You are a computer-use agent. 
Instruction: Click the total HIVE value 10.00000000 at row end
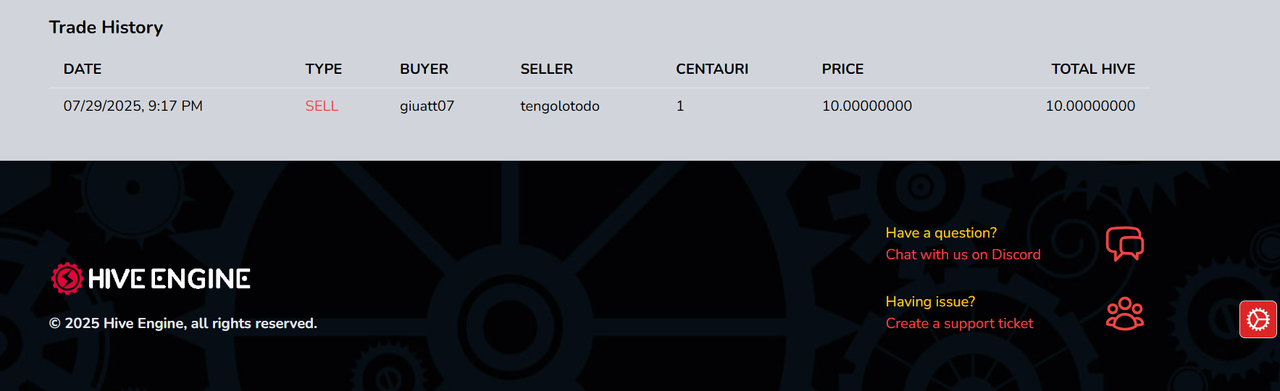[x=1091, y=106]
